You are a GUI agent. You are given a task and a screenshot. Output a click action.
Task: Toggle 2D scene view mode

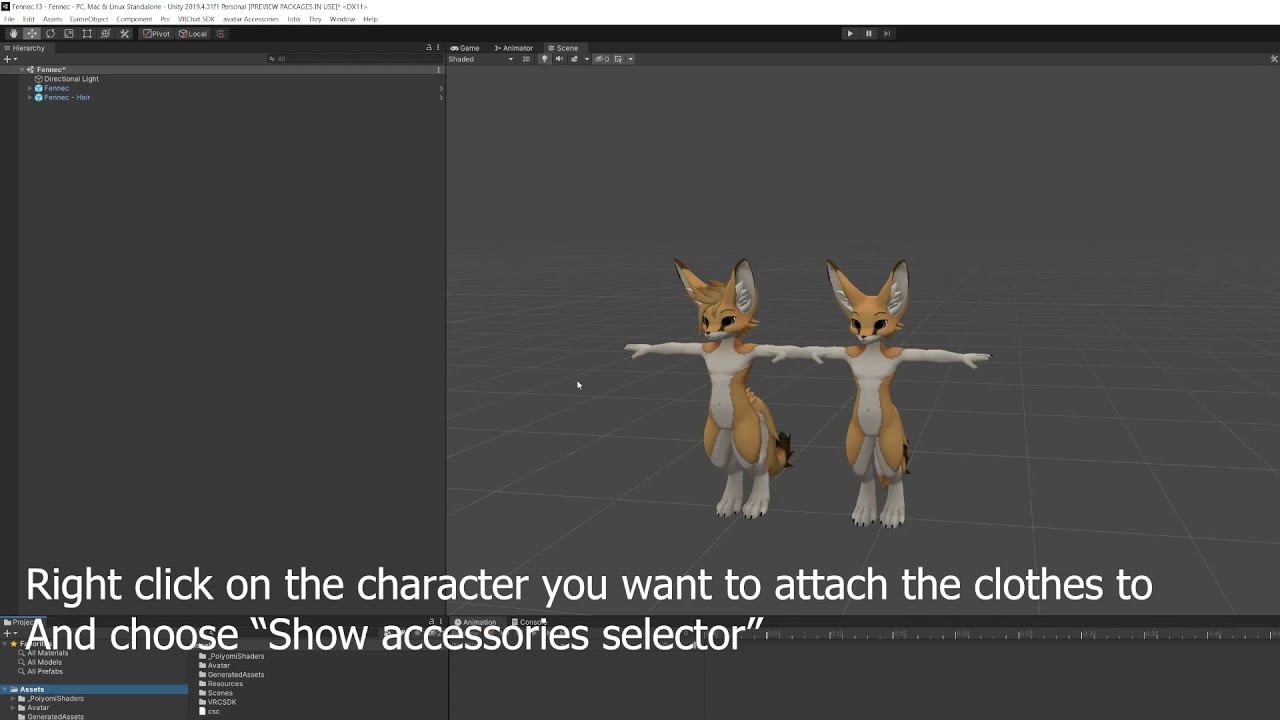pyautogui.click(x=526, y=59)
